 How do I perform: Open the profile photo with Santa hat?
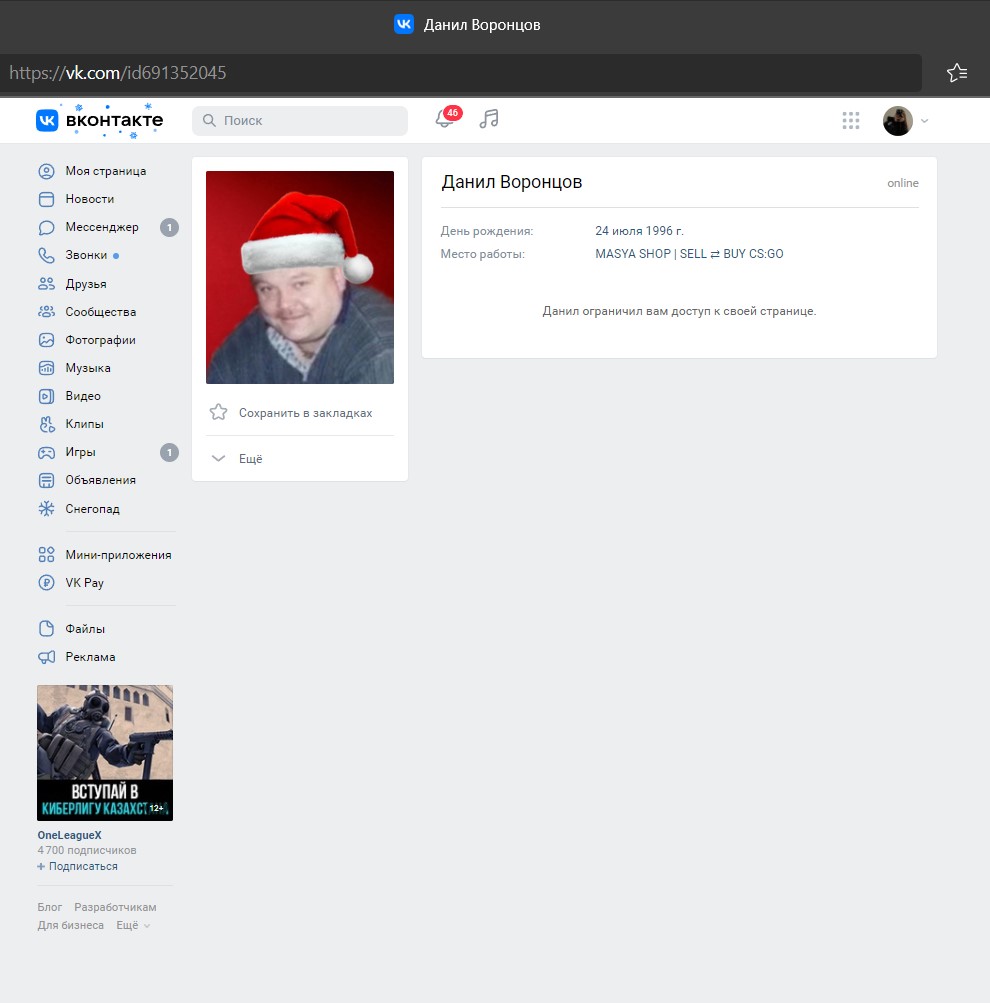coord(300,277)
